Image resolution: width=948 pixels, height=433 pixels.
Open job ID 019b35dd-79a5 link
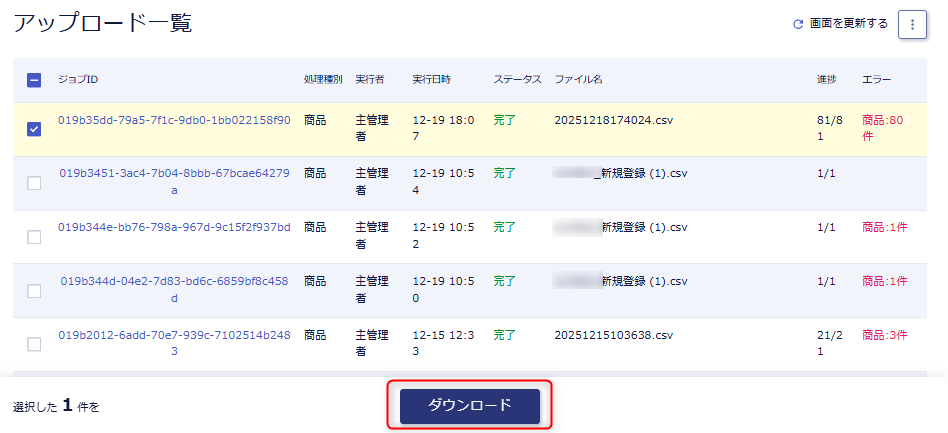174,120
